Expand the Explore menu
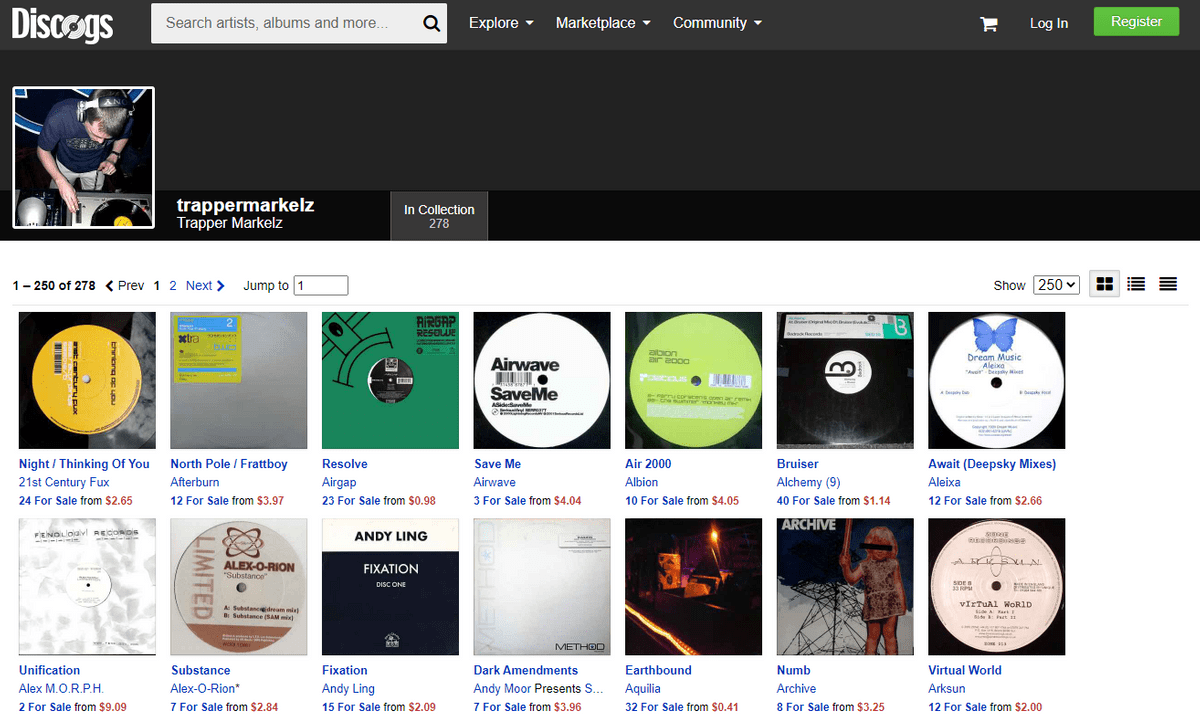Screen dimensions: 1200x723 click(501, 23)
